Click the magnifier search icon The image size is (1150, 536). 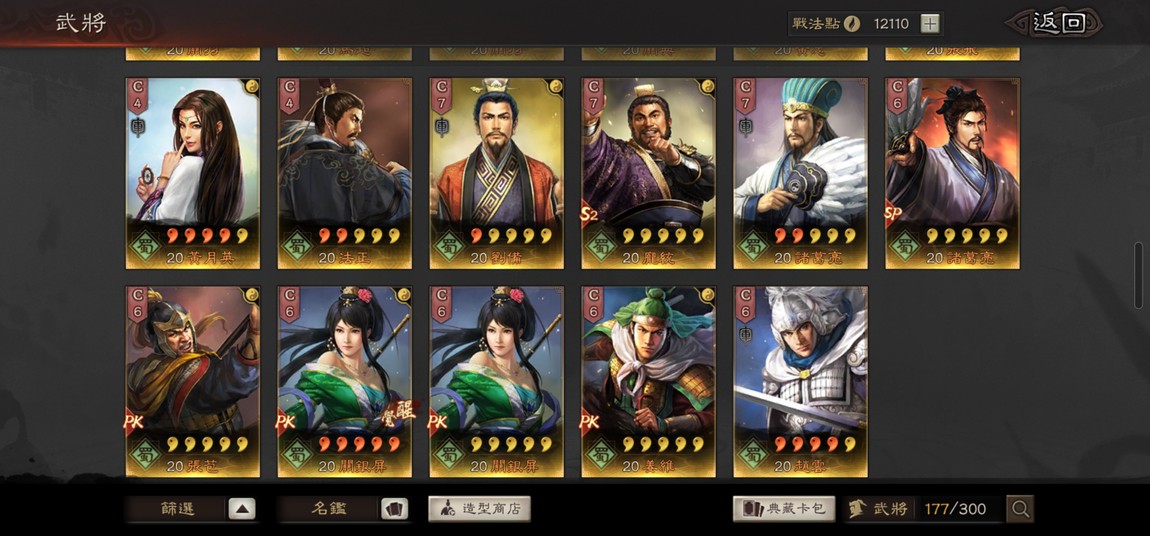[1019, 509]
